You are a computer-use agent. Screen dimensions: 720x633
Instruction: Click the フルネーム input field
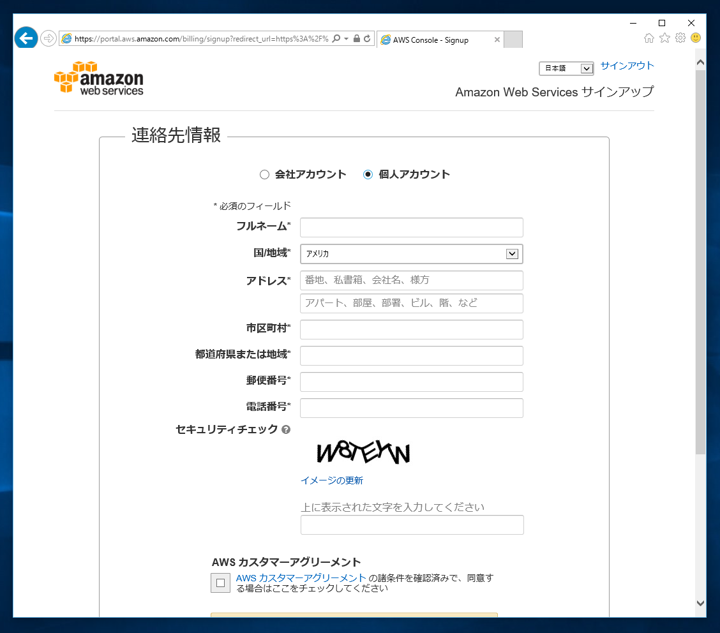[x=411, y=227]
